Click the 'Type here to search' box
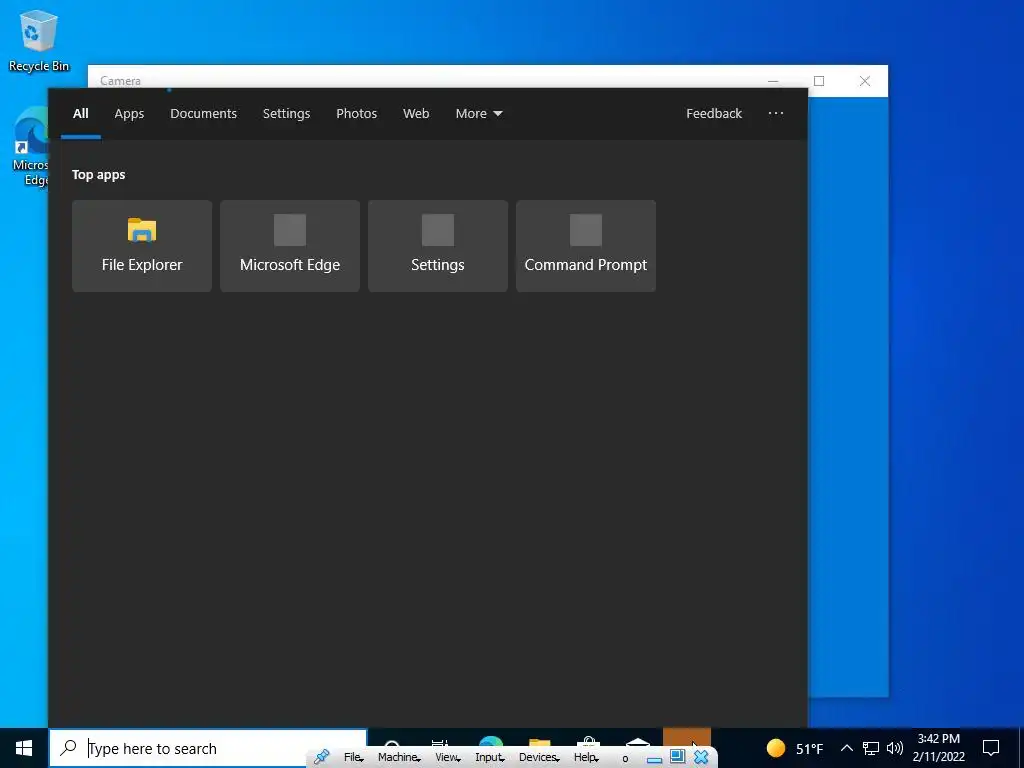The image size is (1024, 768). (x=208, y=748)
